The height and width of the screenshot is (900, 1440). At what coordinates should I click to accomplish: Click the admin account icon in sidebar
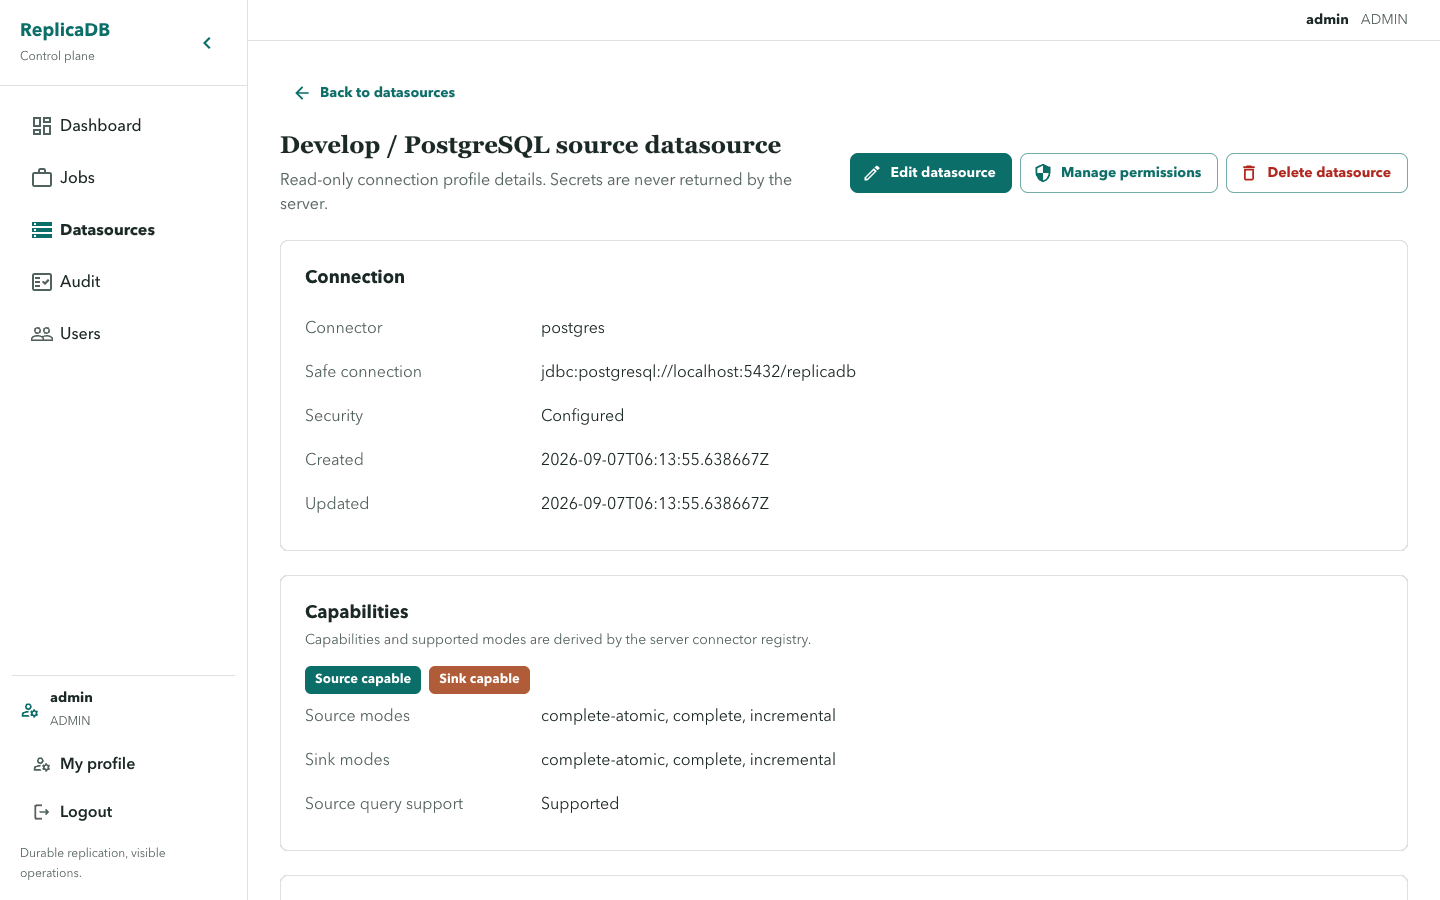tap(30, 710)
